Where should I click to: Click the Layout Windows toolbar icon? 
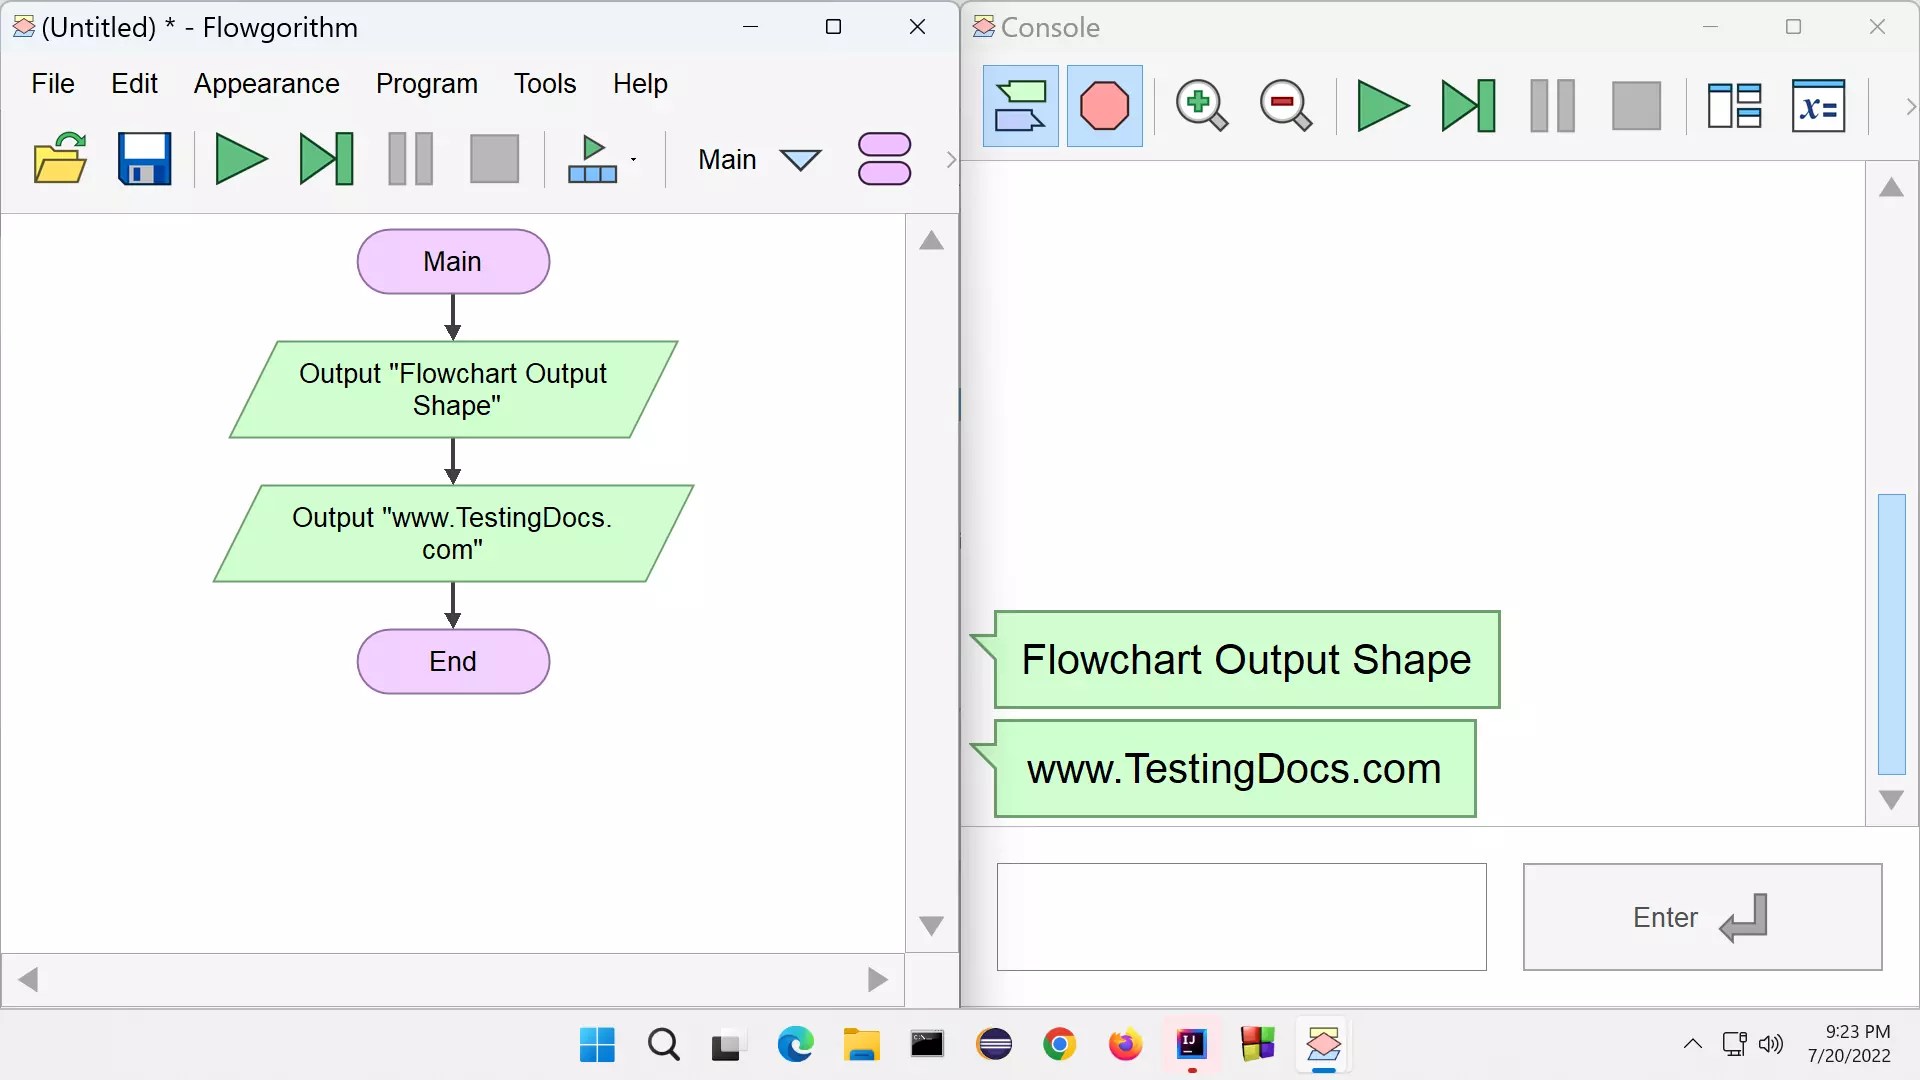click(592, 159)
